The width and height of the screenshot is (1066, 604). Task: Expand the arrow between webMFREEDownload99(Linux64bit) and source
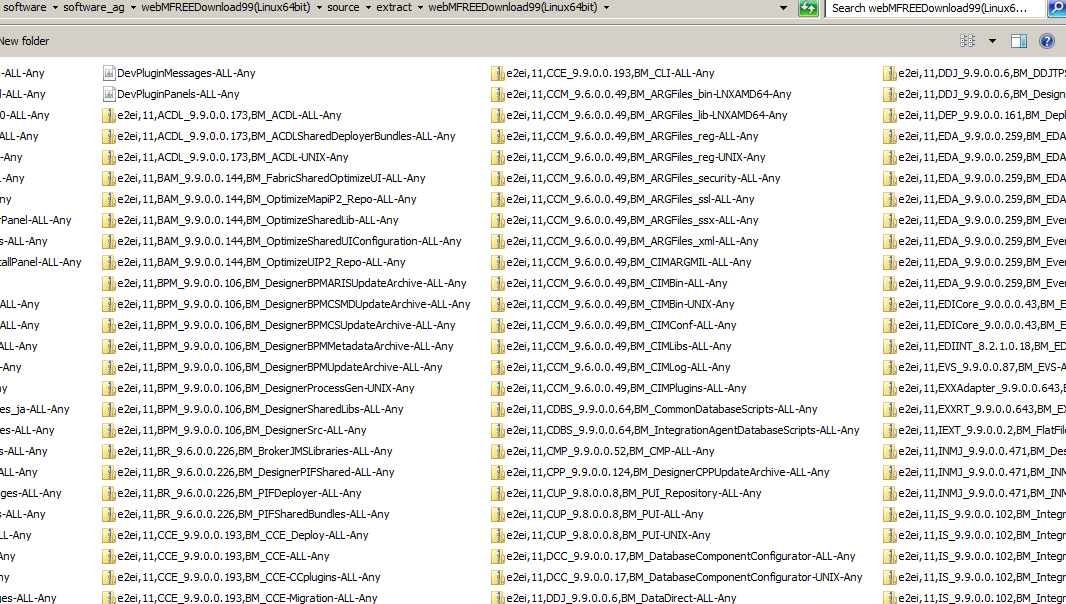click(318, 8)
